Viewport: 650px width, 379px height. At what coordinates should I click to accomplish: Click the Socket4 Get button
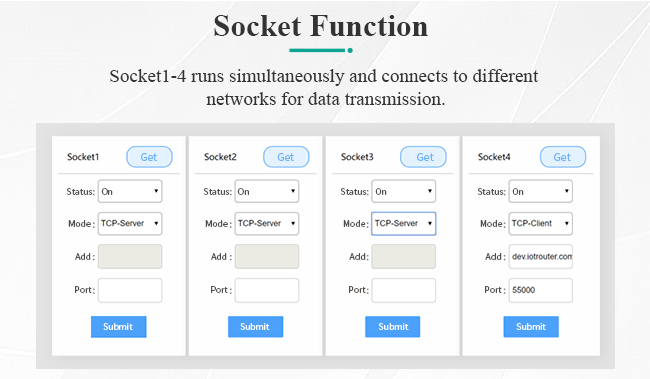click(x=563, y=157)
